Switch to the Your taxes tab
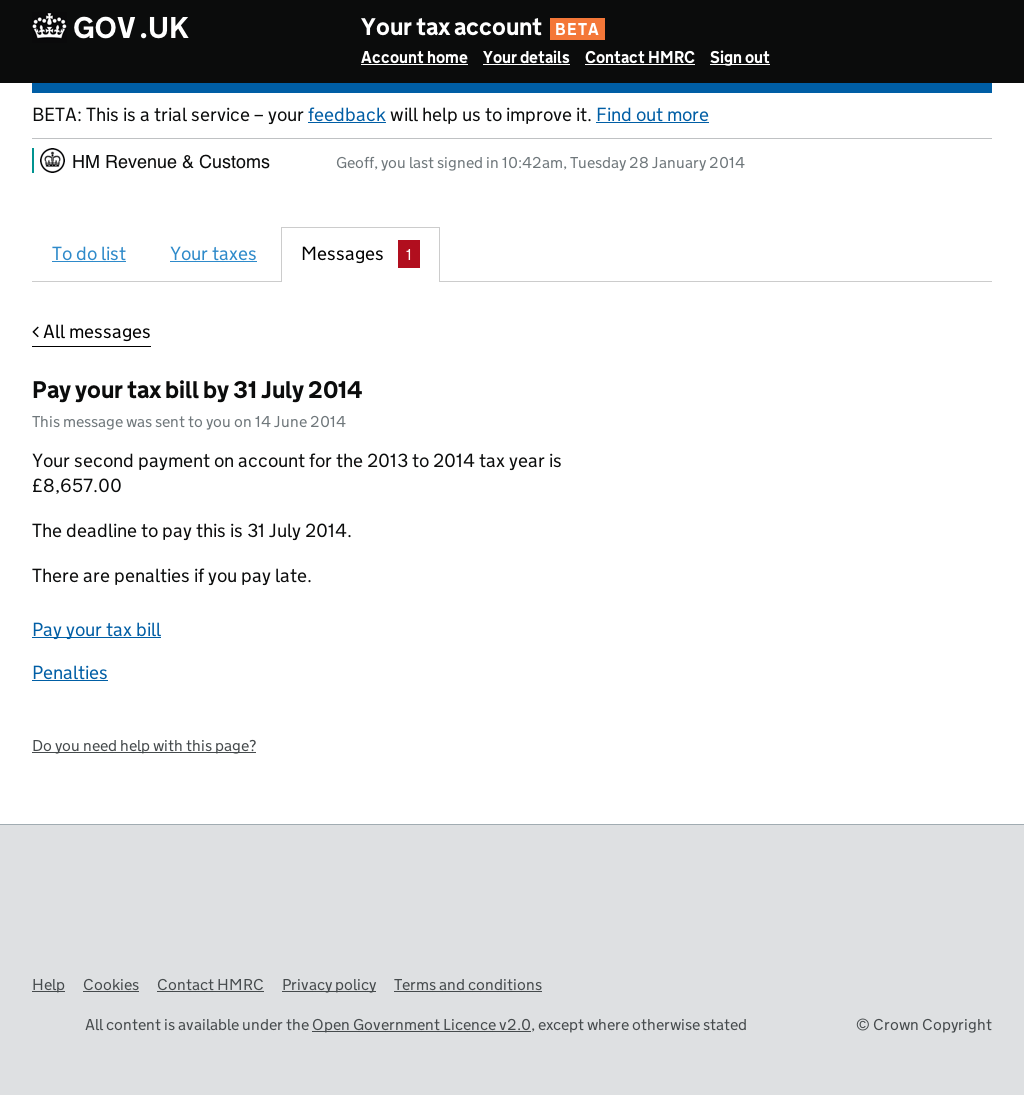Screen dimensions: 1024x1095 (213, 254)
